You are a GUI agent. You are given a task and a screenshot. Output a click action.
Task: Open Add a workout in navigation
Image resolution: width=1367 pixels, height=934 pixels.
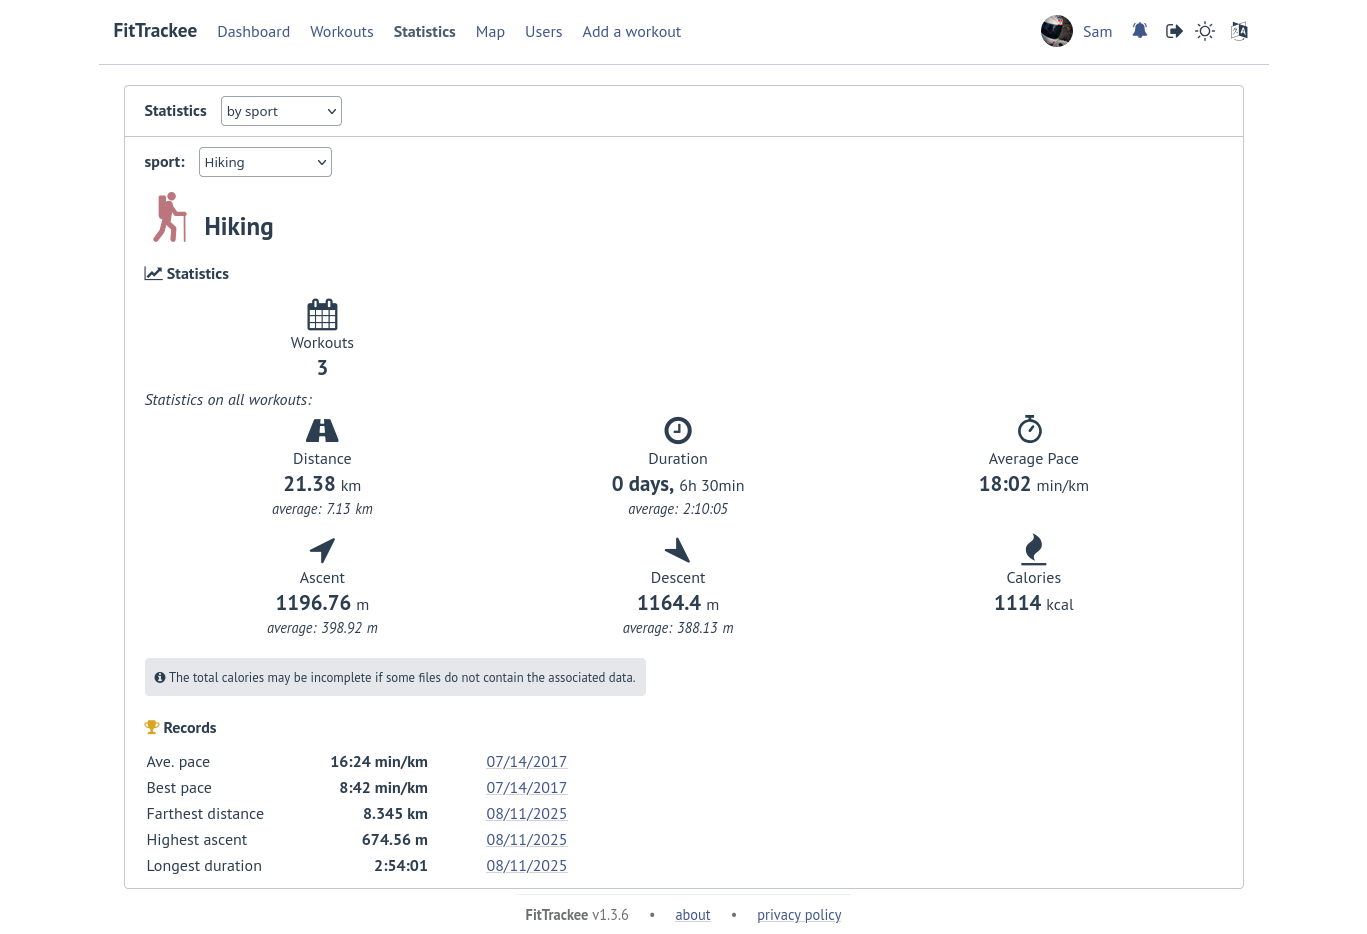point(632,32)
